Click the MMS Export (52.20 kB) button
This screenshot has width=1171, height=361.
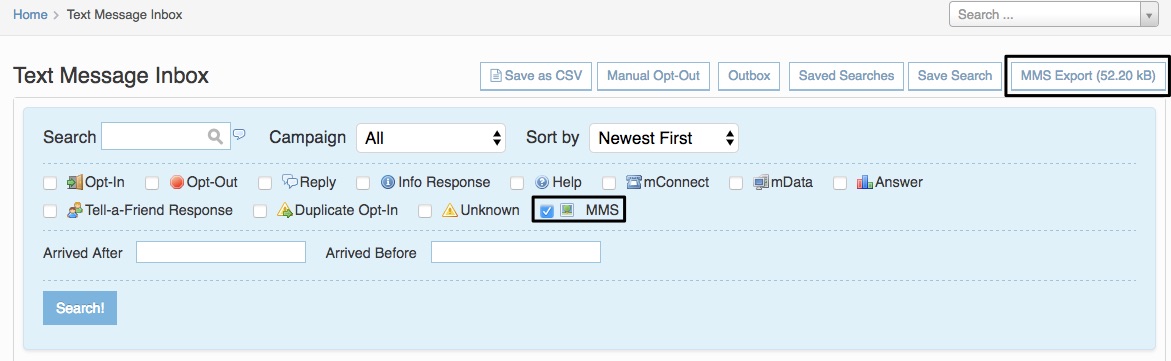coord(1088,75)
